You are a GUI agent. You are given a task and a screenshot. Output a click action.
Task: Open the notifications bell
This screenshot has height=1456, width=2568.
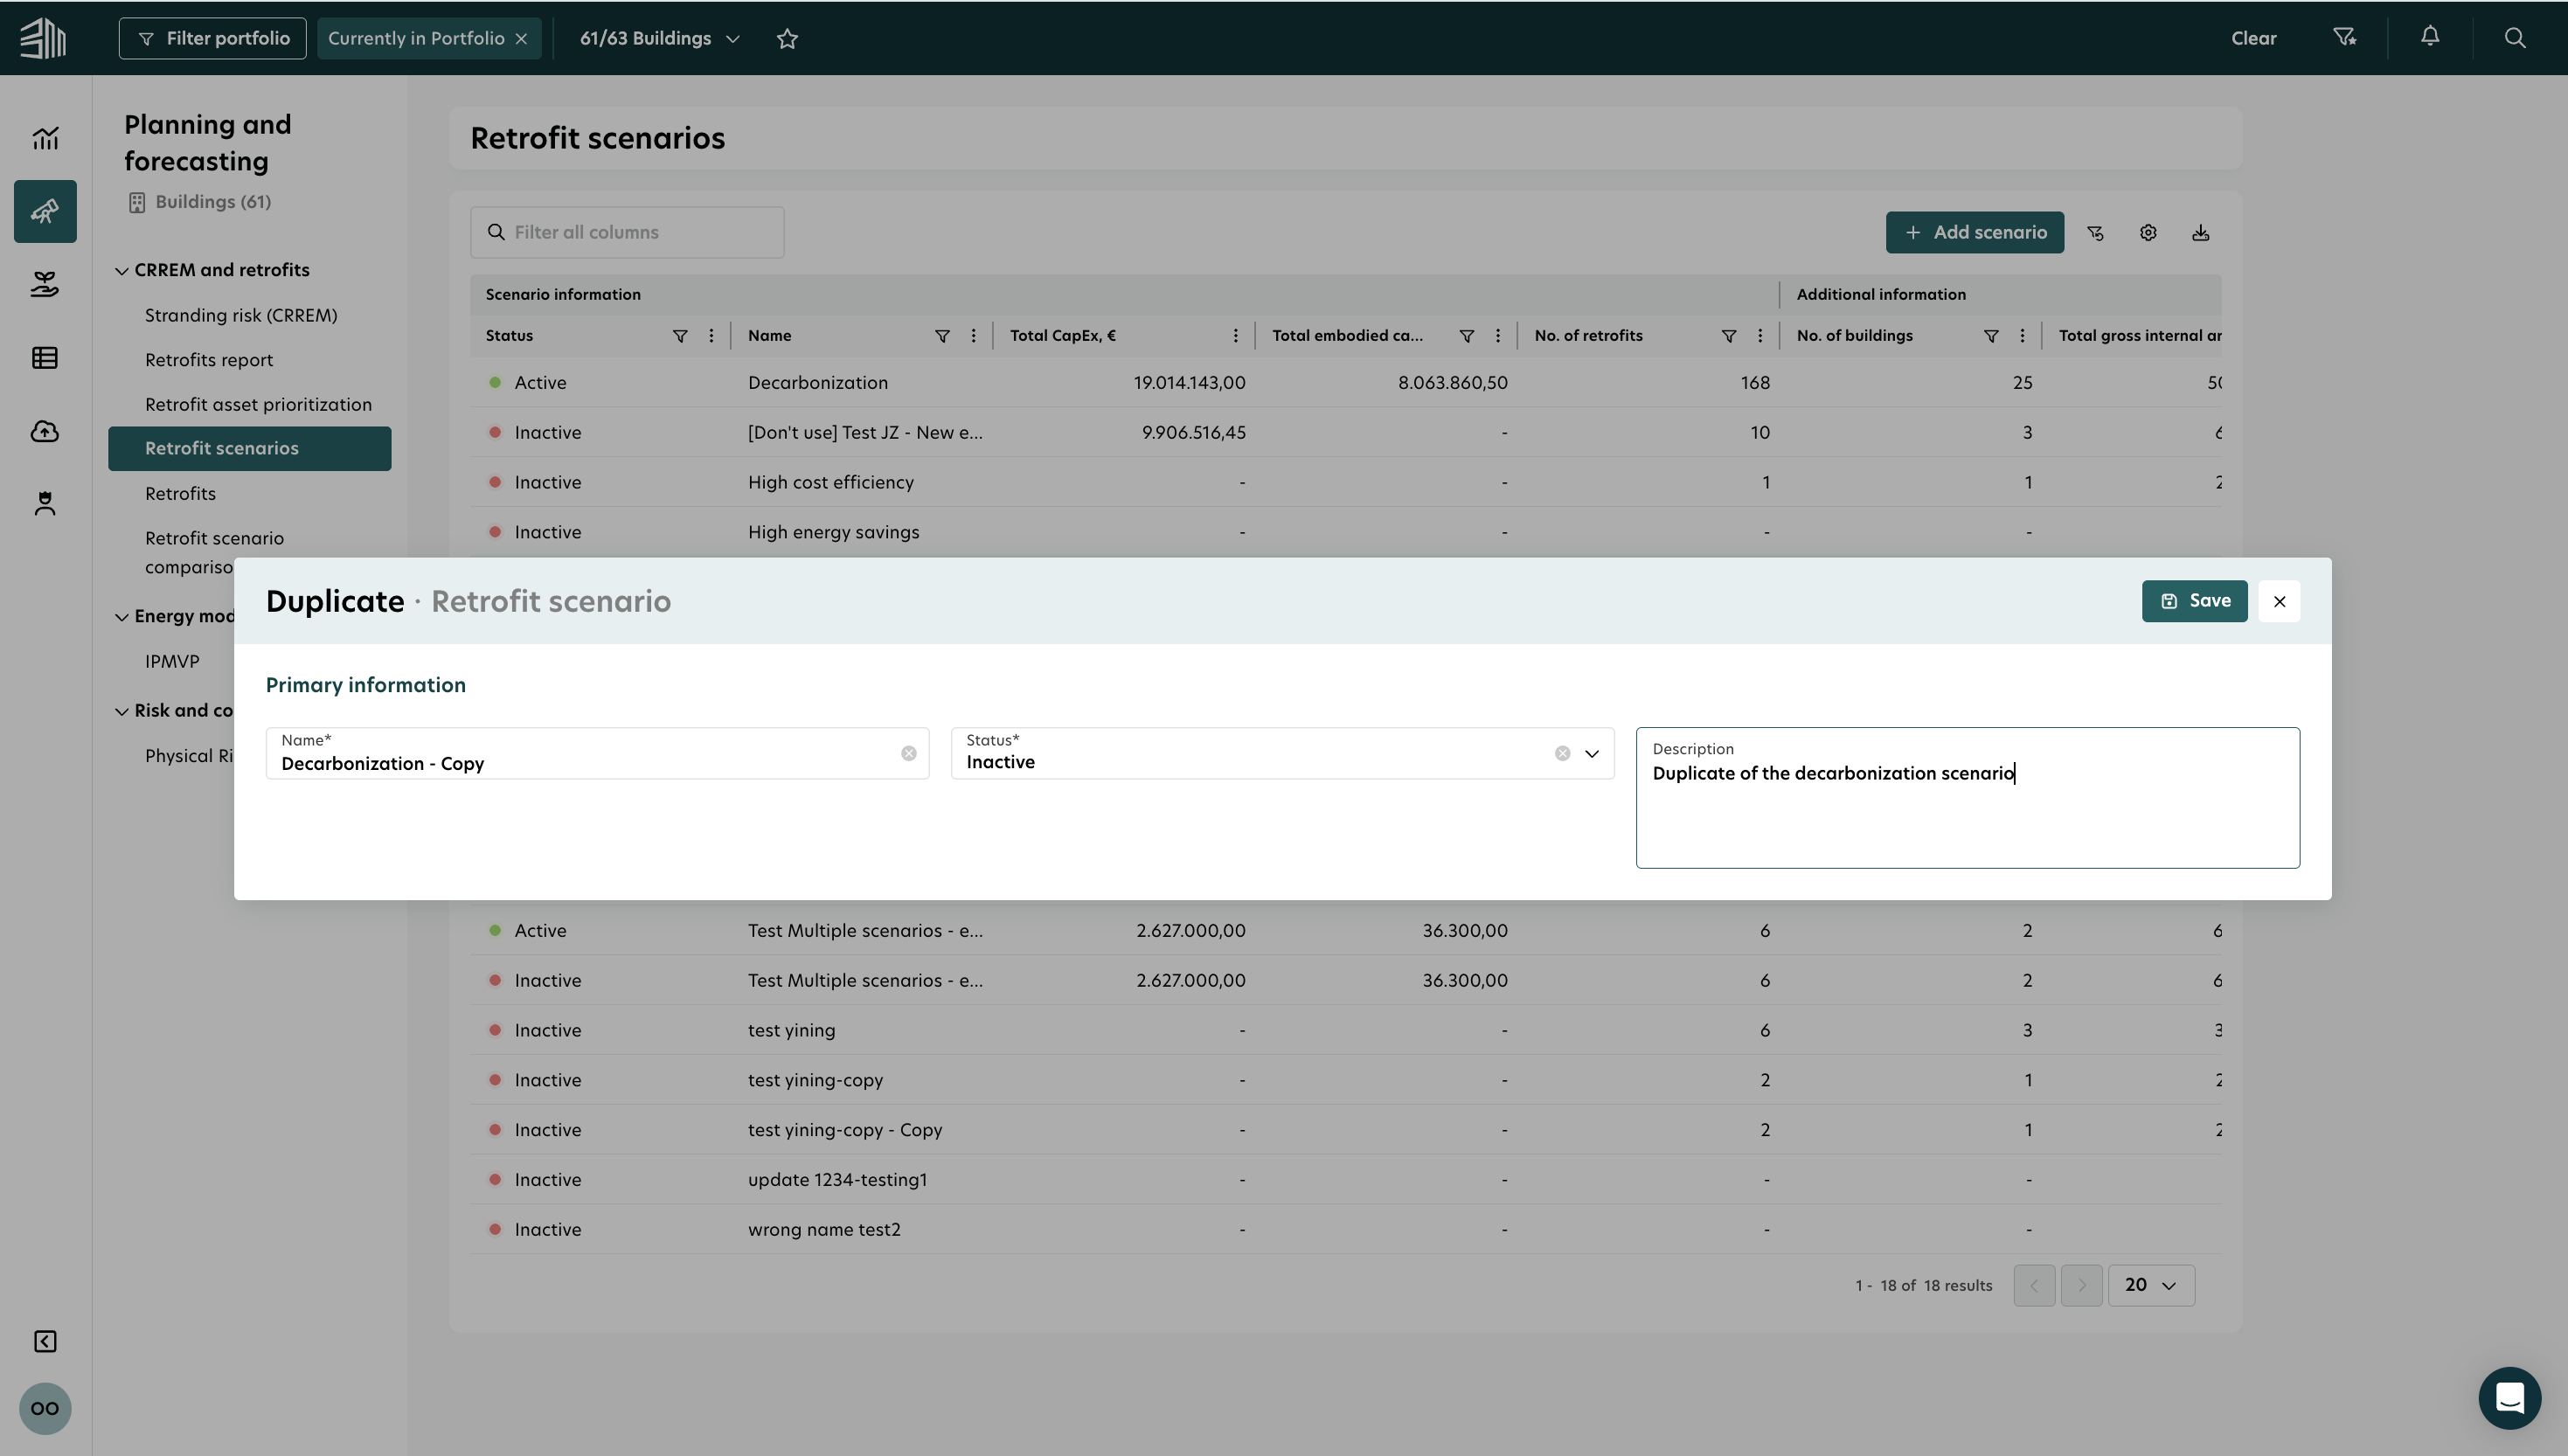2430,37
